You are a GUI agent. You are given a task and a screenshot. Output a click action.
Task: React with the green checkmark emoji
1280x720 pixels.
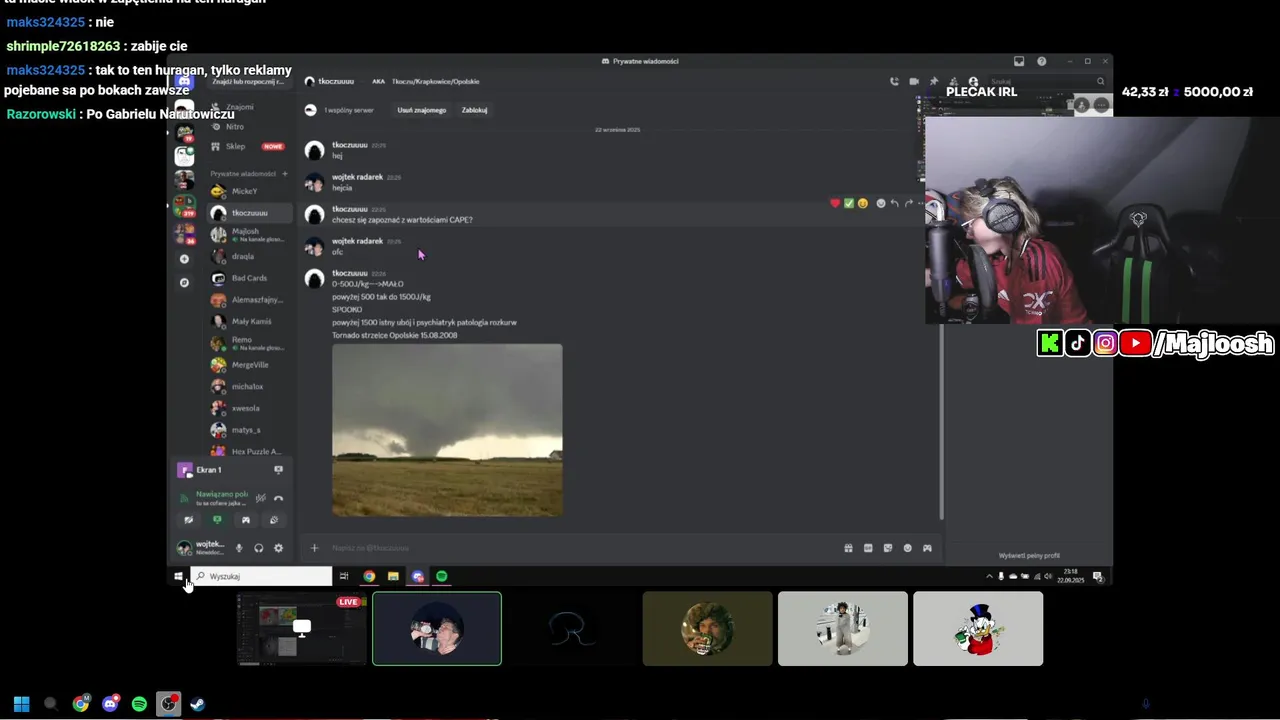pos(849,203)
